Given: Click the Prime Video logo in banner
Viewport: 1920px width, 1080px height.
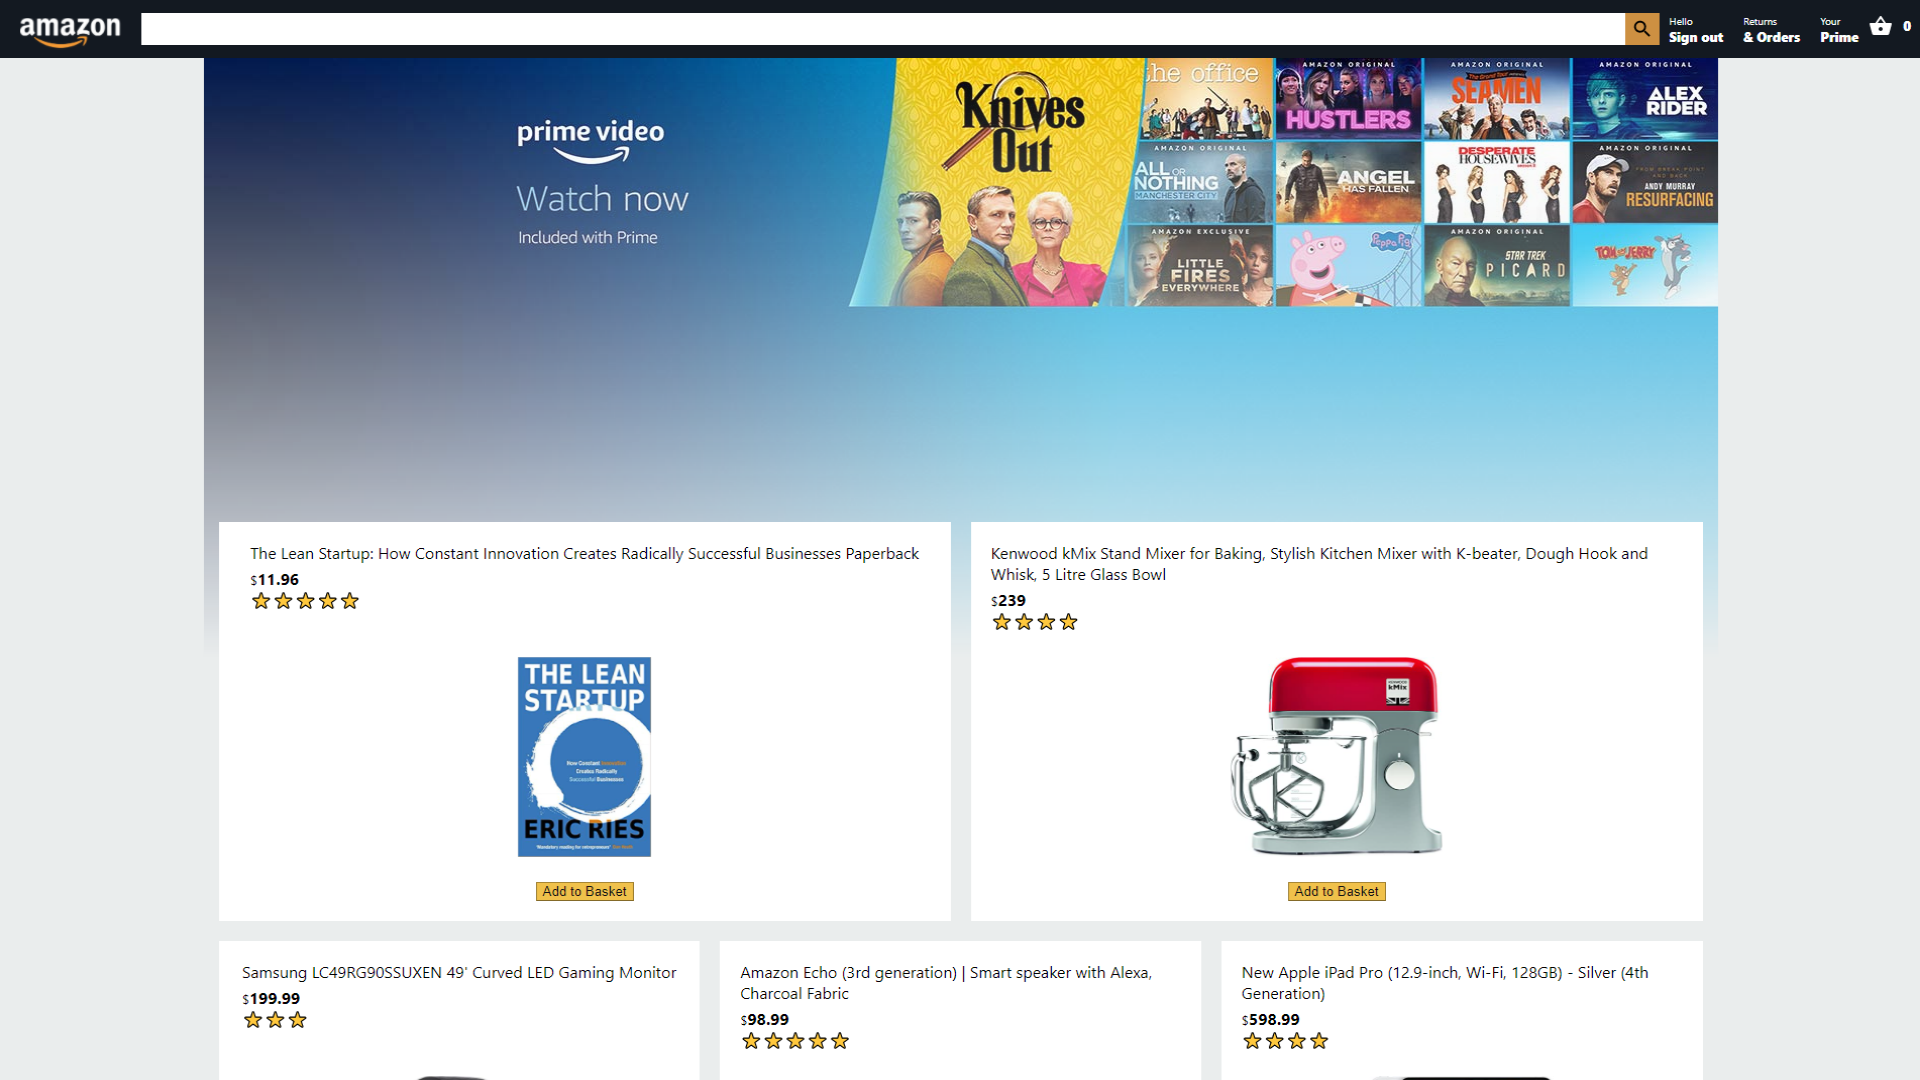Looking at the screenshot, I should (590, 141).
